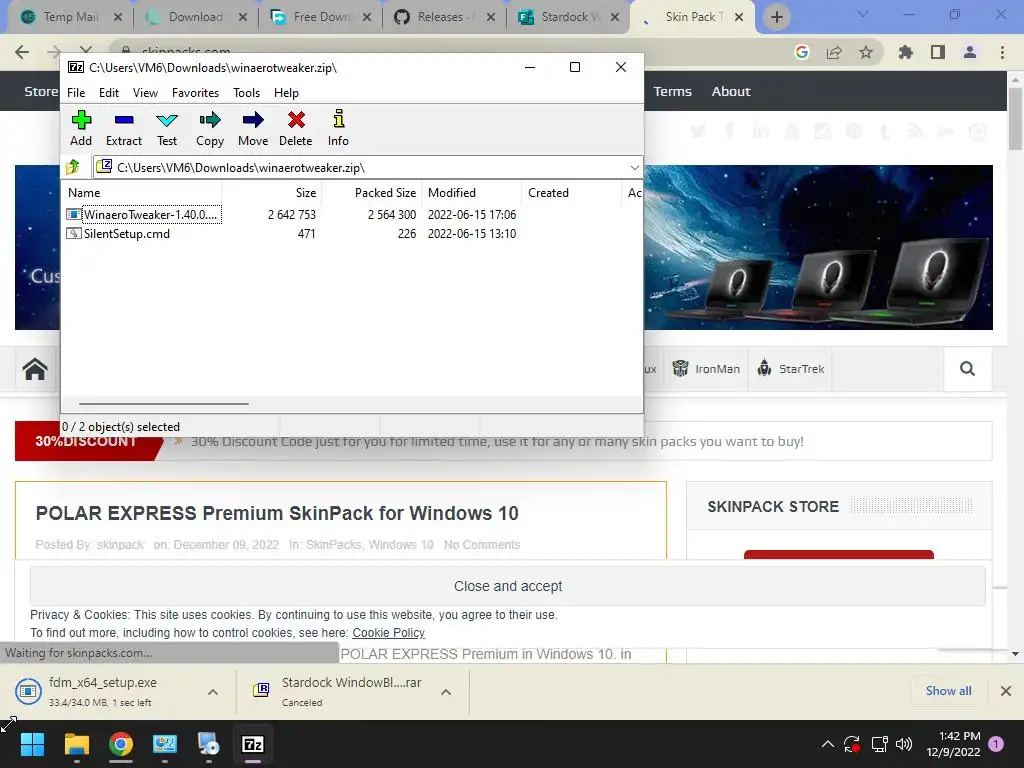Open archive Info in 7-Zip
1024x768 pixels.
338,128
